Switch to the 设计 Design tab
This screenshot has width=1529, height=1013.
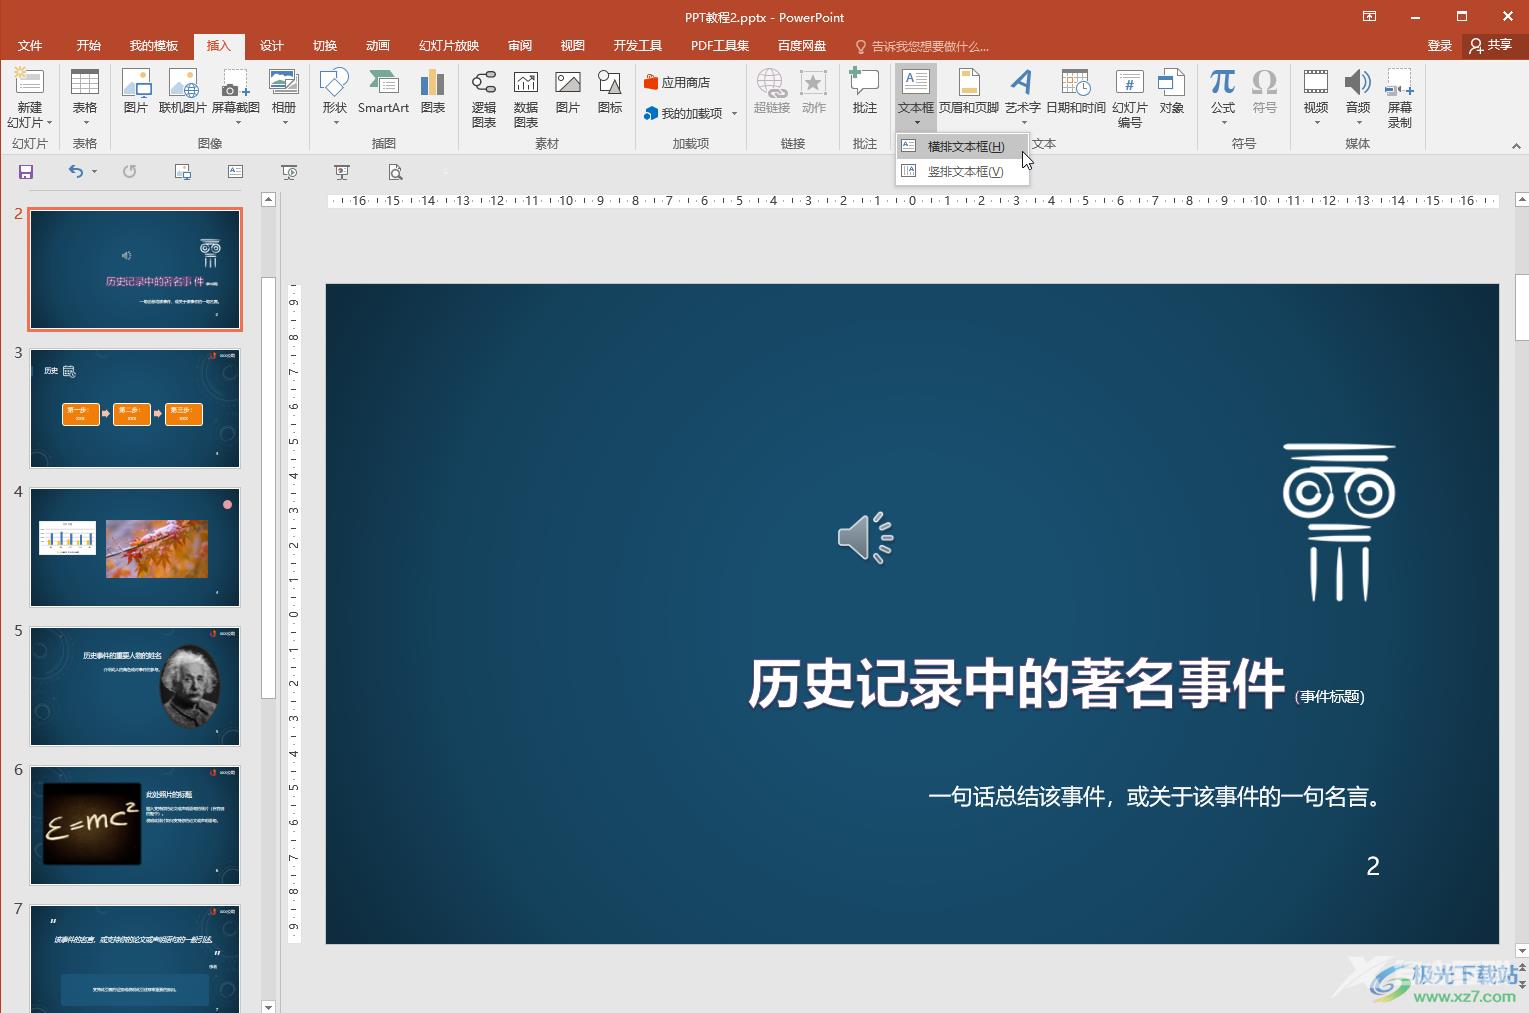(272, 46)
